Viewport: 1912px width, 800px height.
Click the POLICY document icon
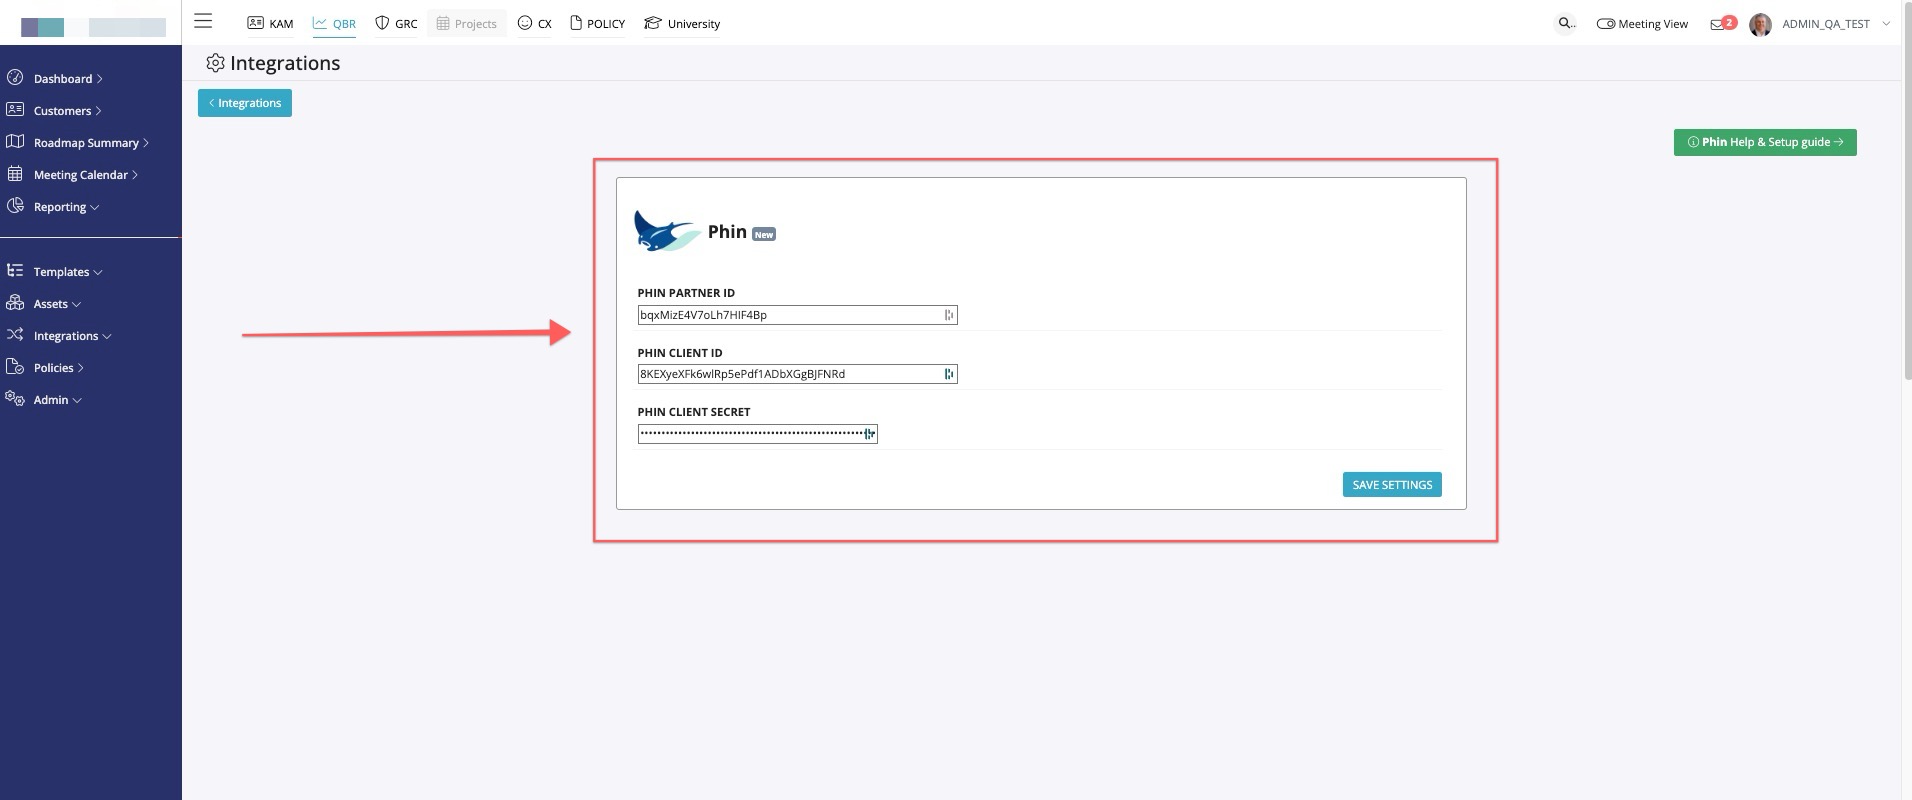pos(576,22)
